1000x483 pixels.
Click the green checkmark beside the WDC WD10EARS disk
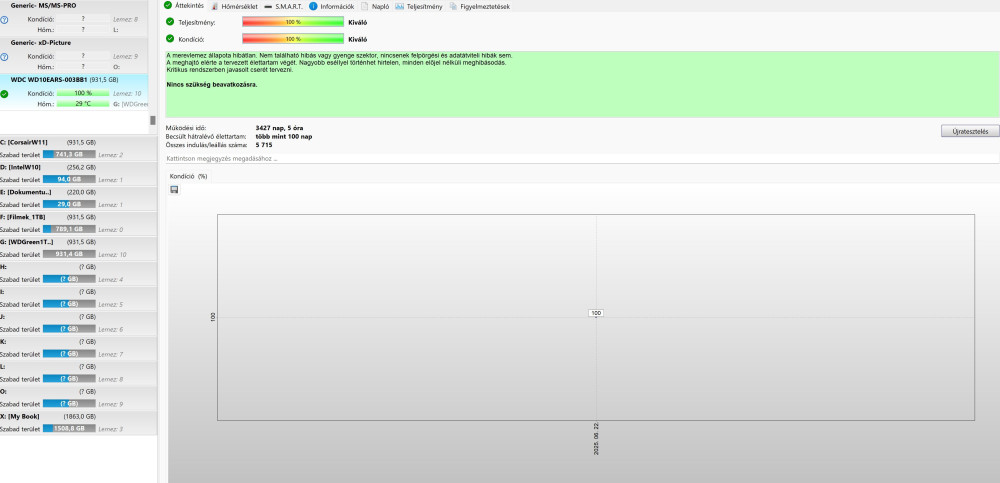5,93
